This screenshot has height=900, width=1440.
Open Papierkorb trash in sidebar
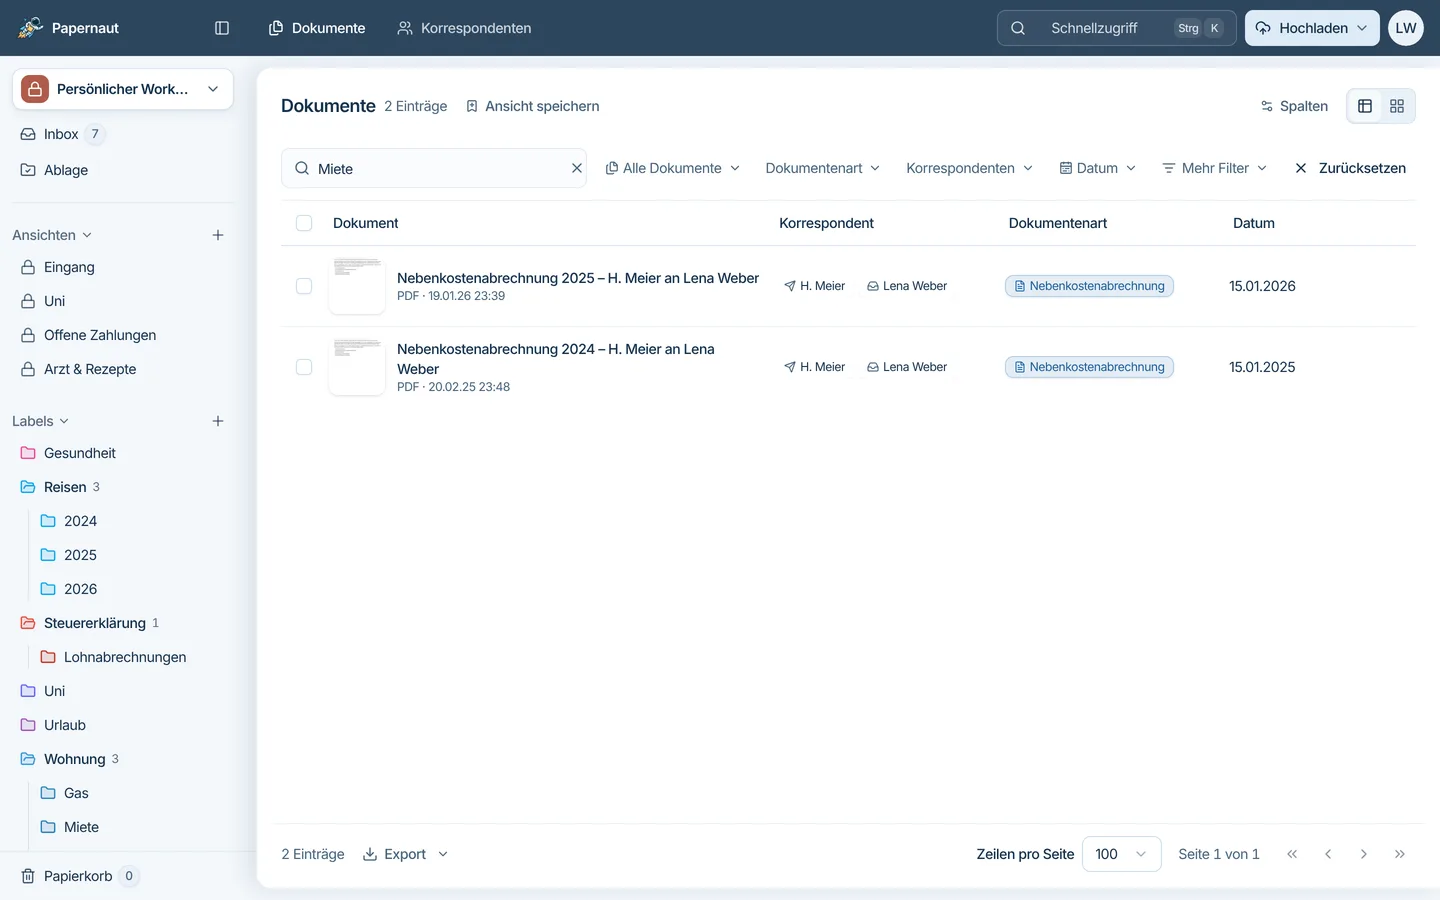click(78, 876)
